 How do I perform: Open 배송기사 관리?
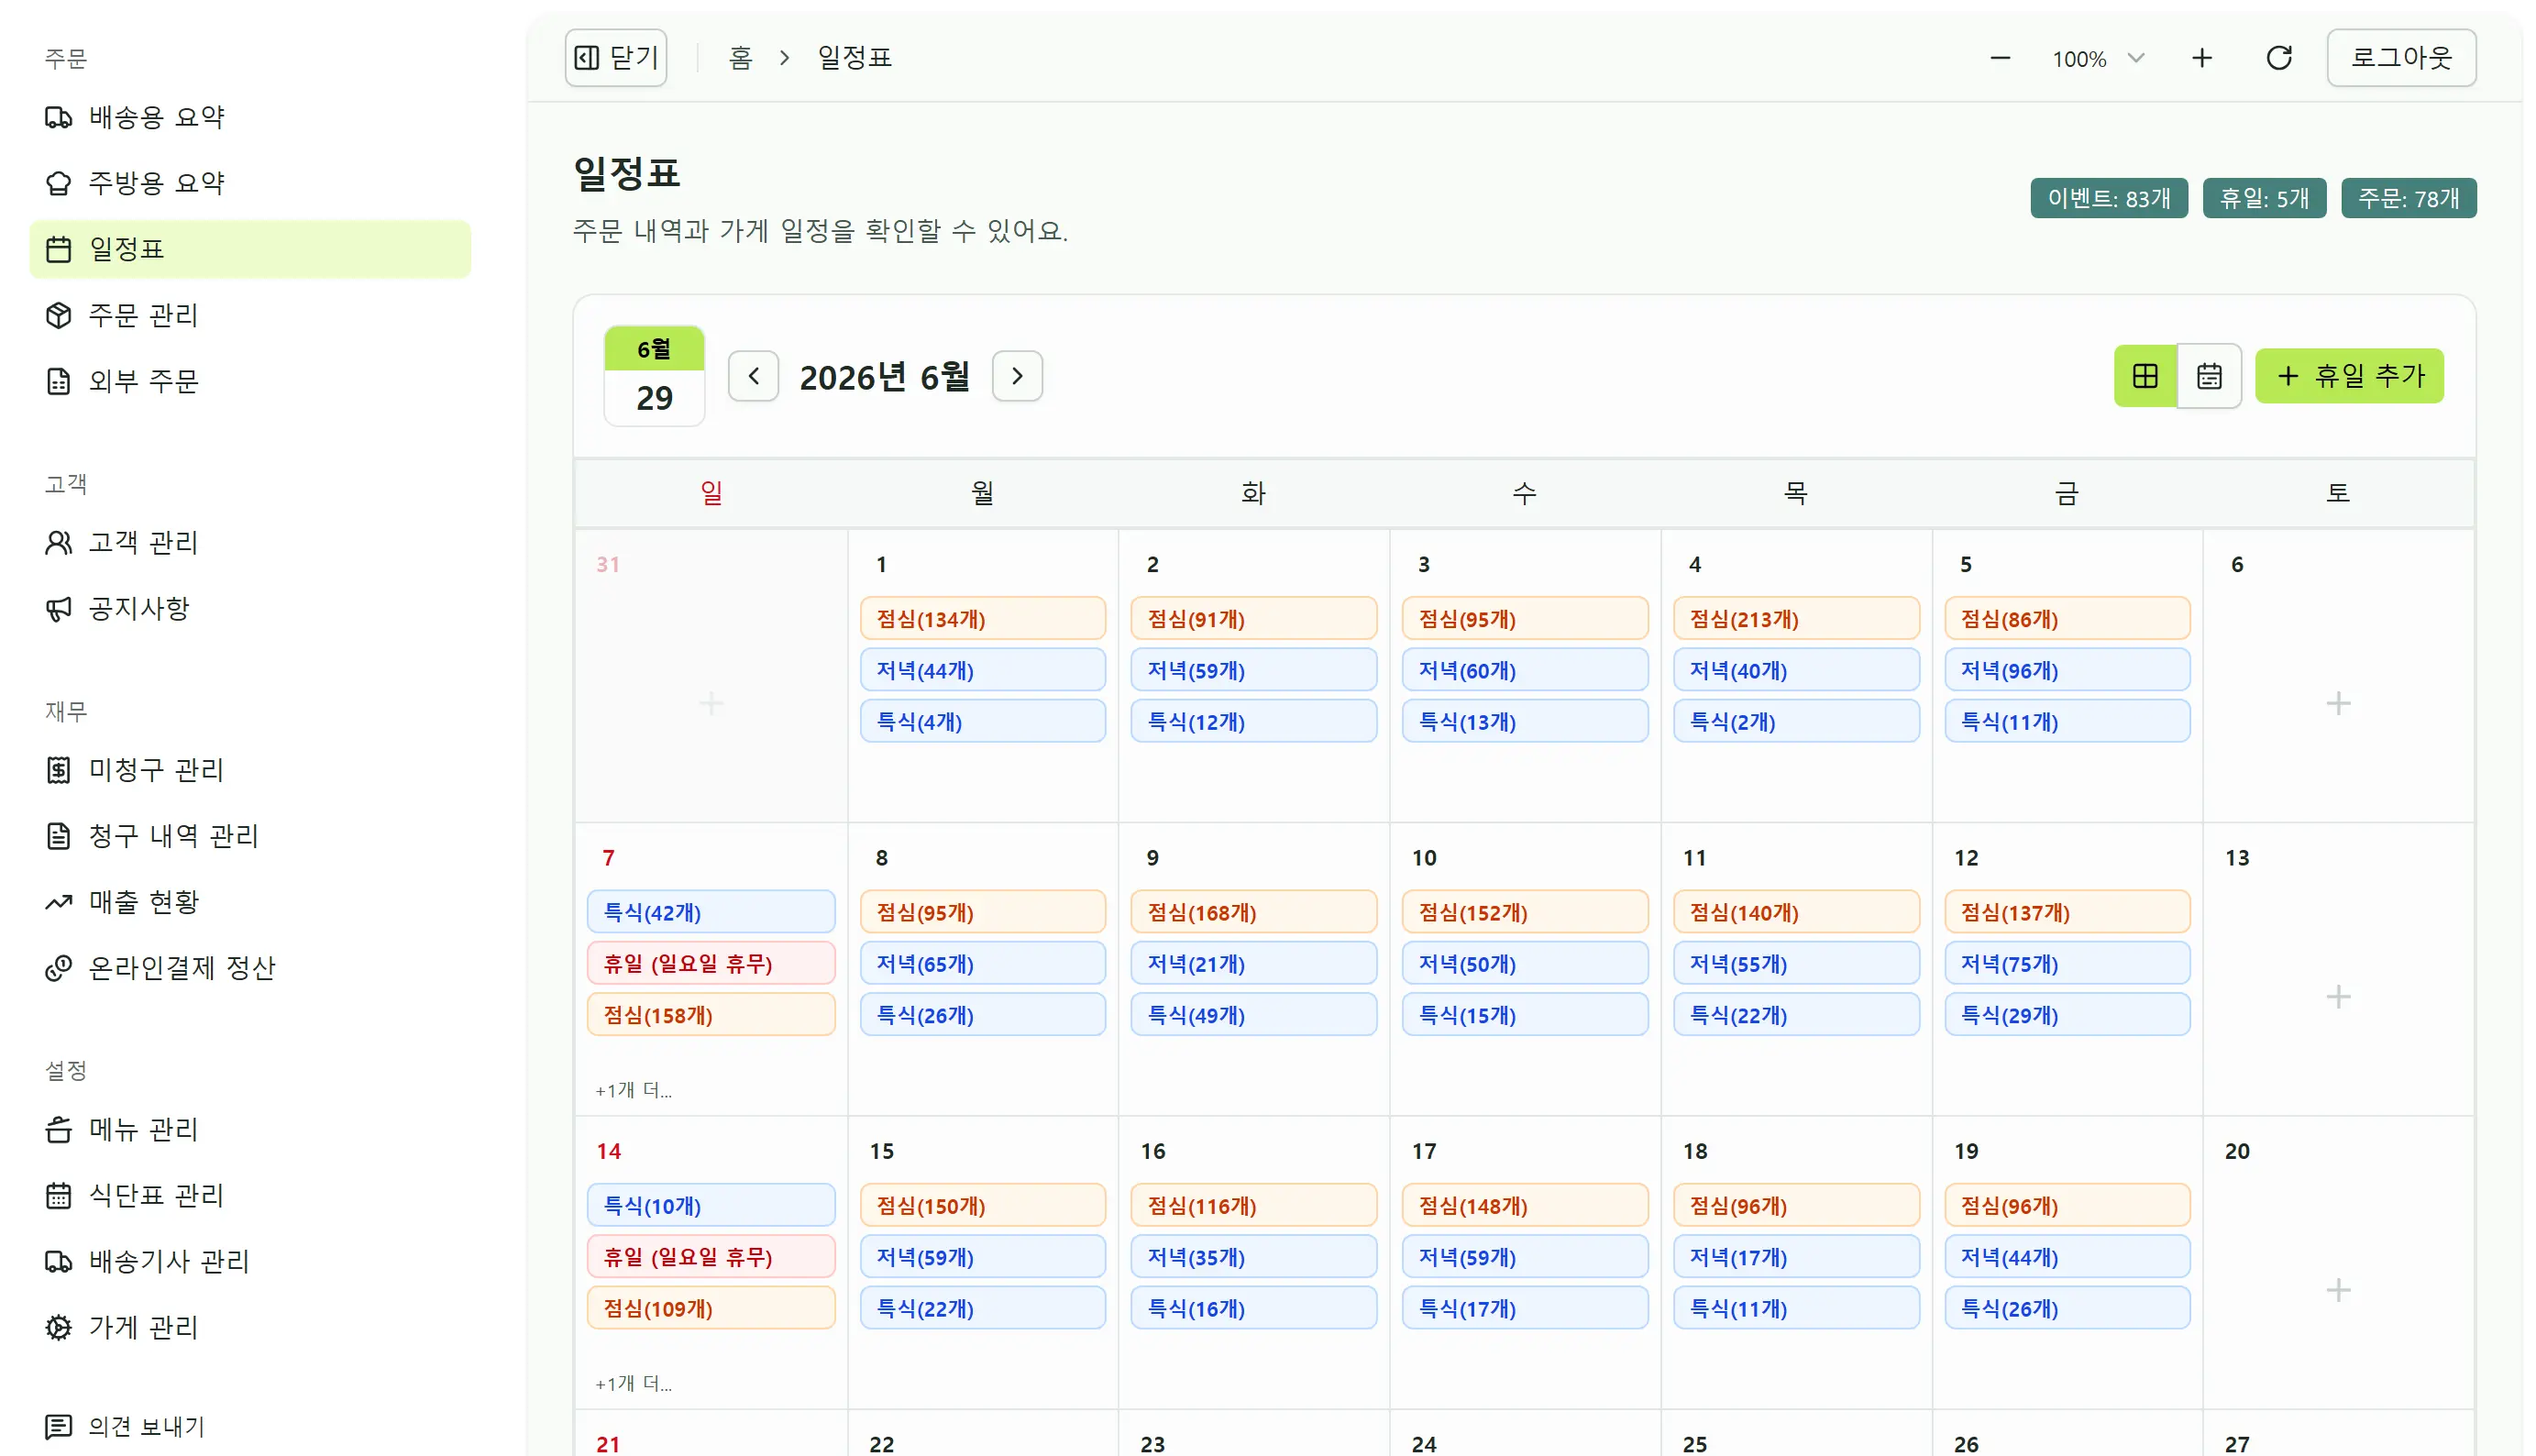(250, 1261)
